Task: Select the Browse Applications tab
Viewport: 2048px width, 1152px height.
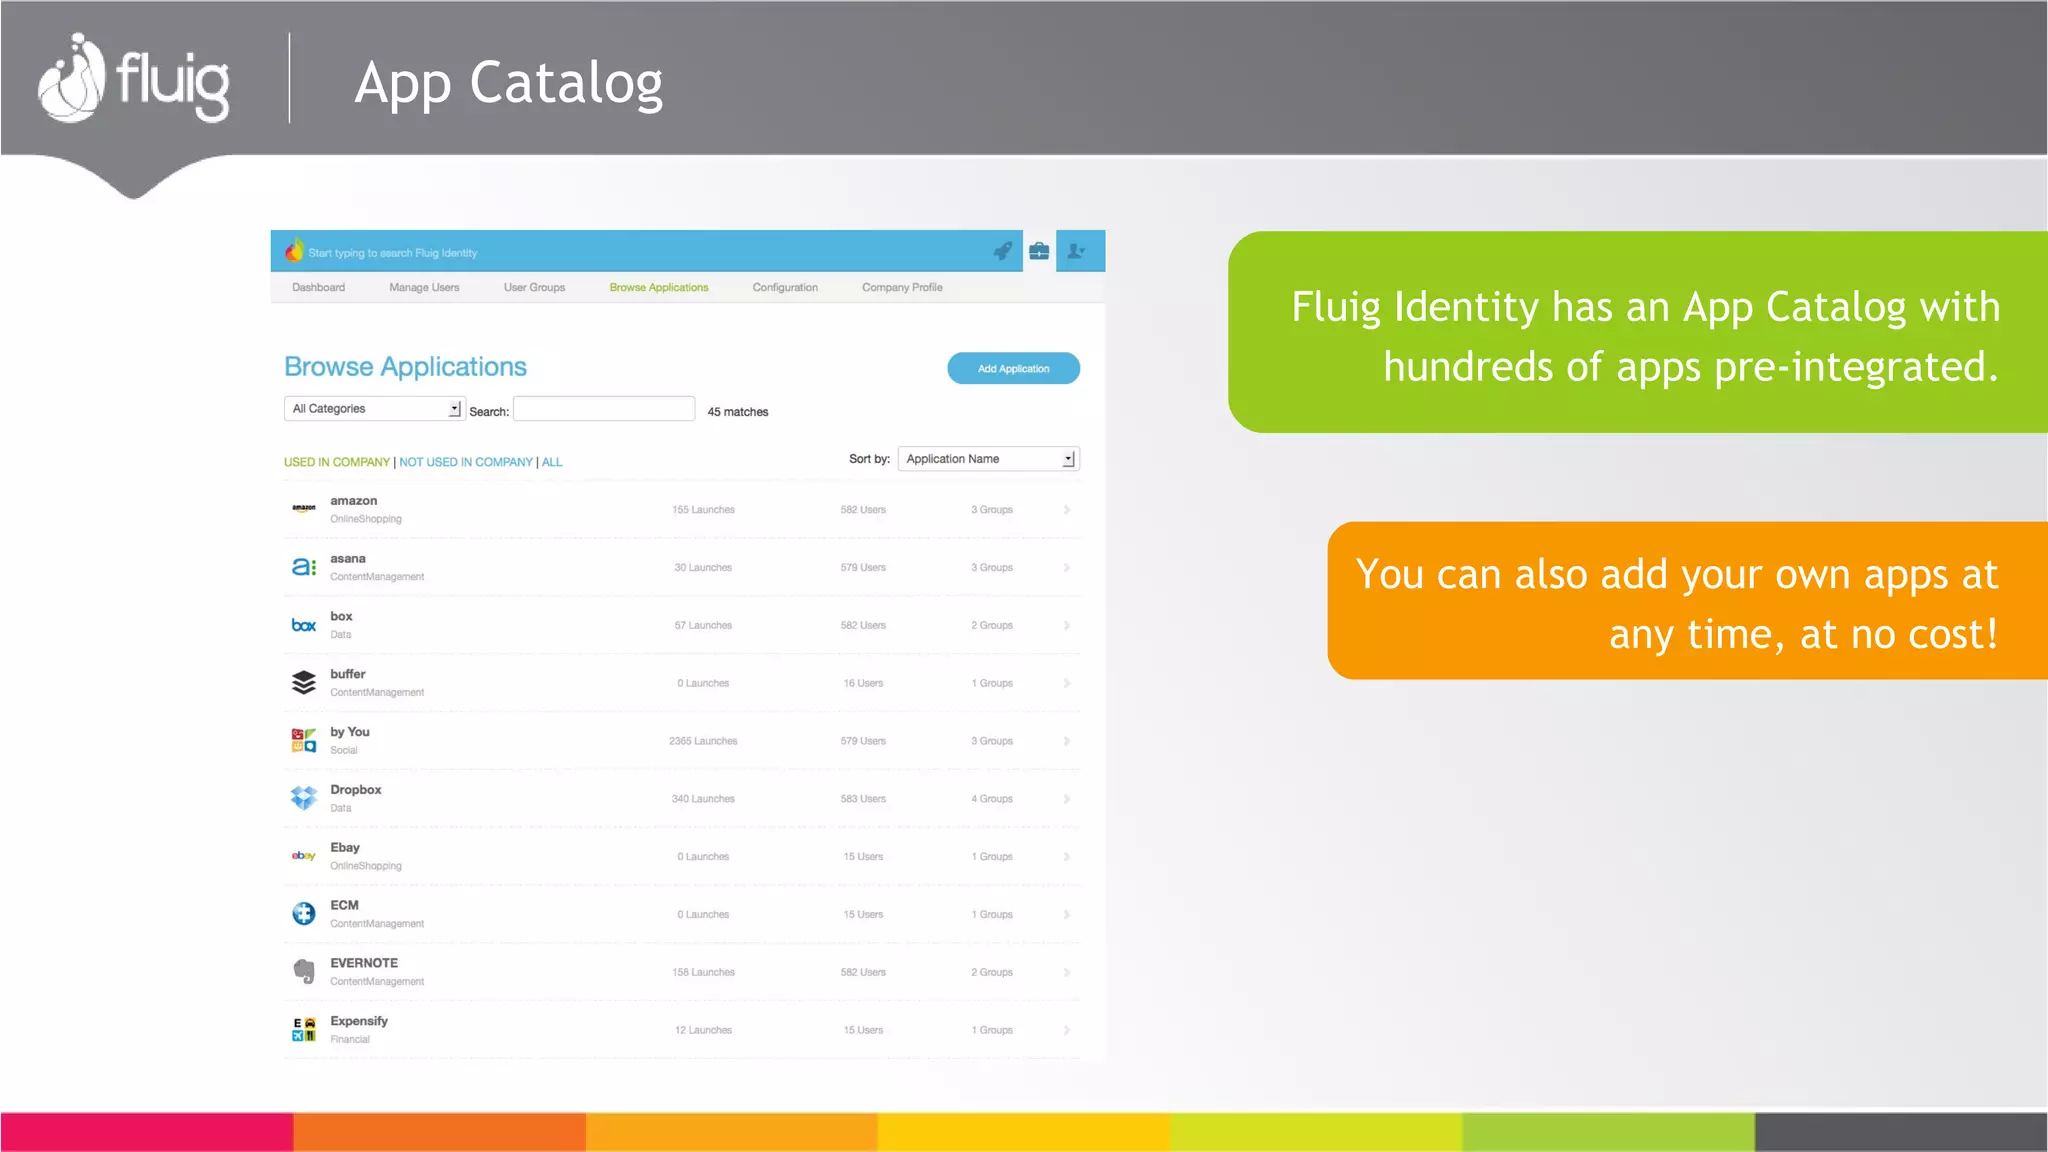Action: click(x=659, y=287)
